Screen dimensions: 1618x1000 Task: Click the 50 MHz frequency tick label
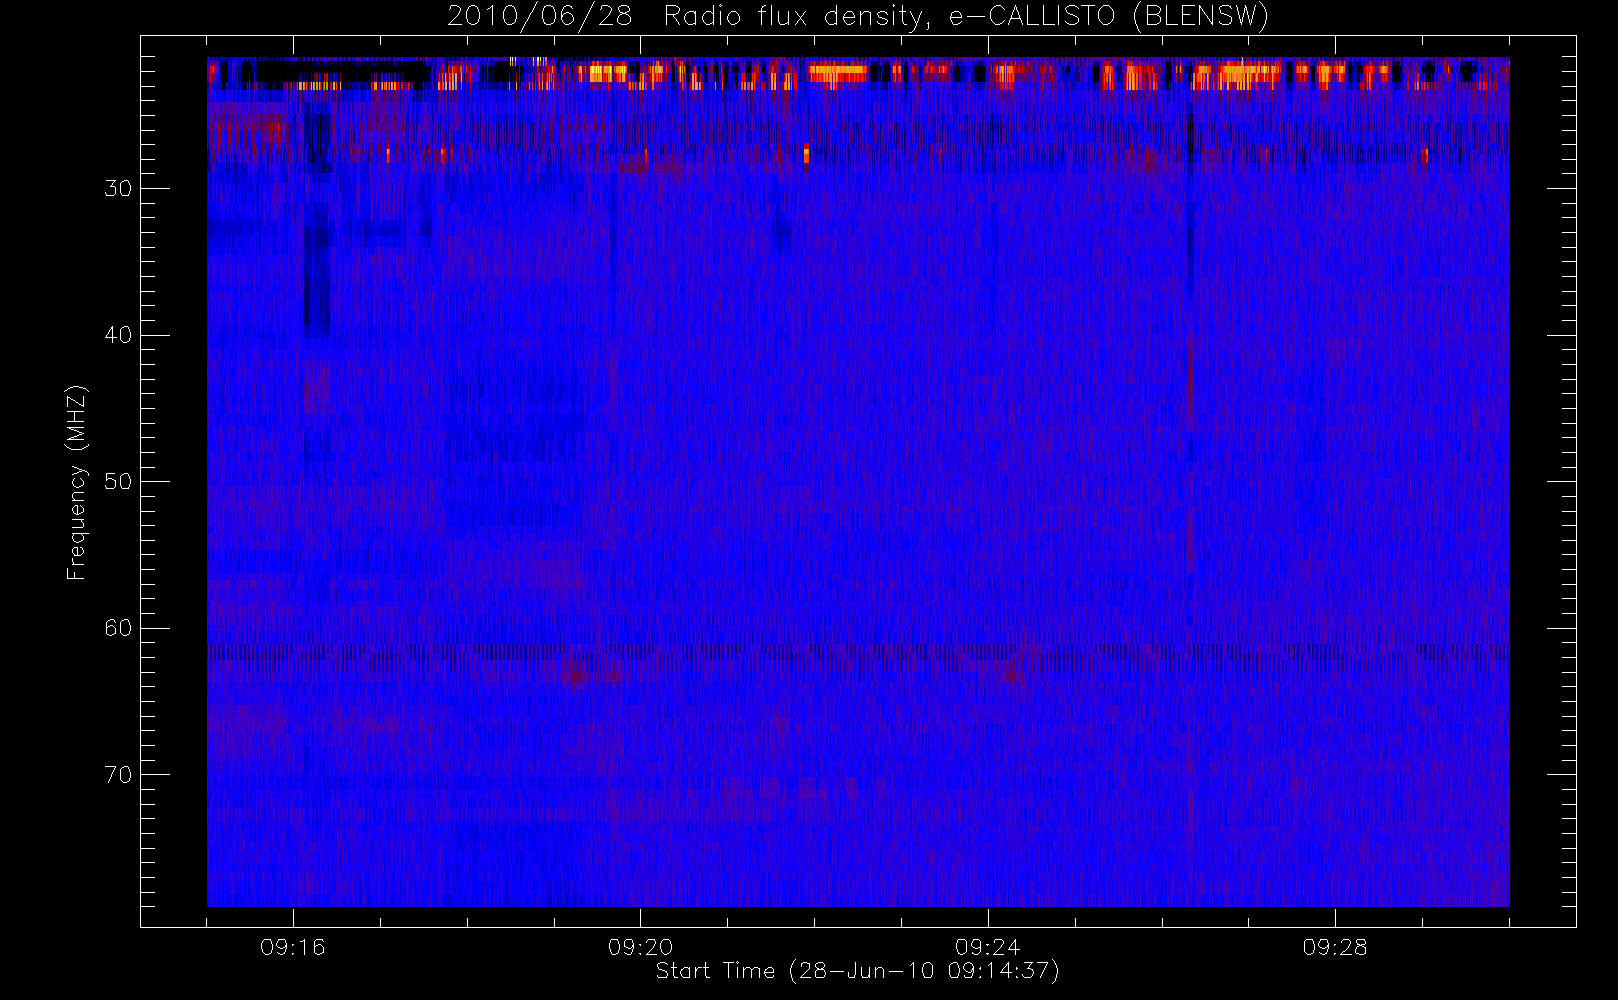pos(118,481)
